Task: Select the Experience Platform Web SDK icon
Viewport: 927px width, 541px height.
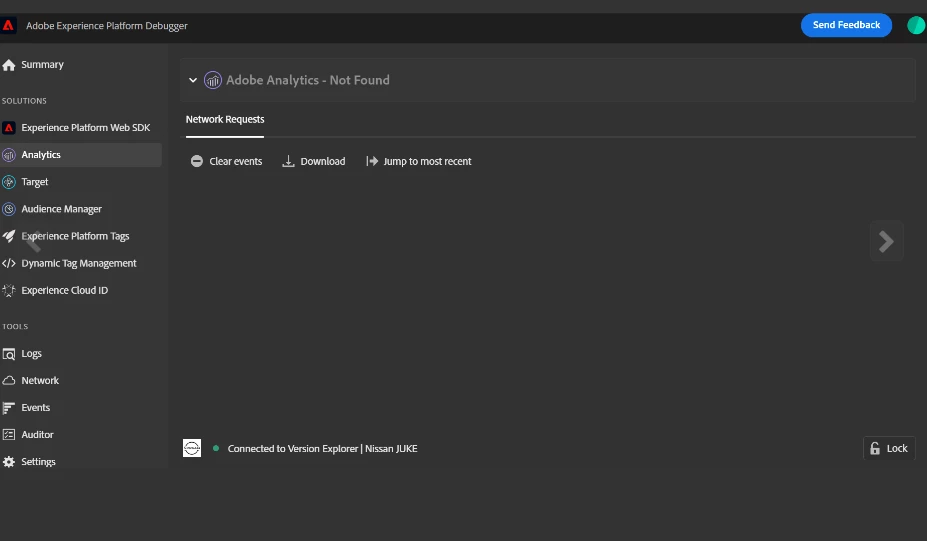Action: 8,128
